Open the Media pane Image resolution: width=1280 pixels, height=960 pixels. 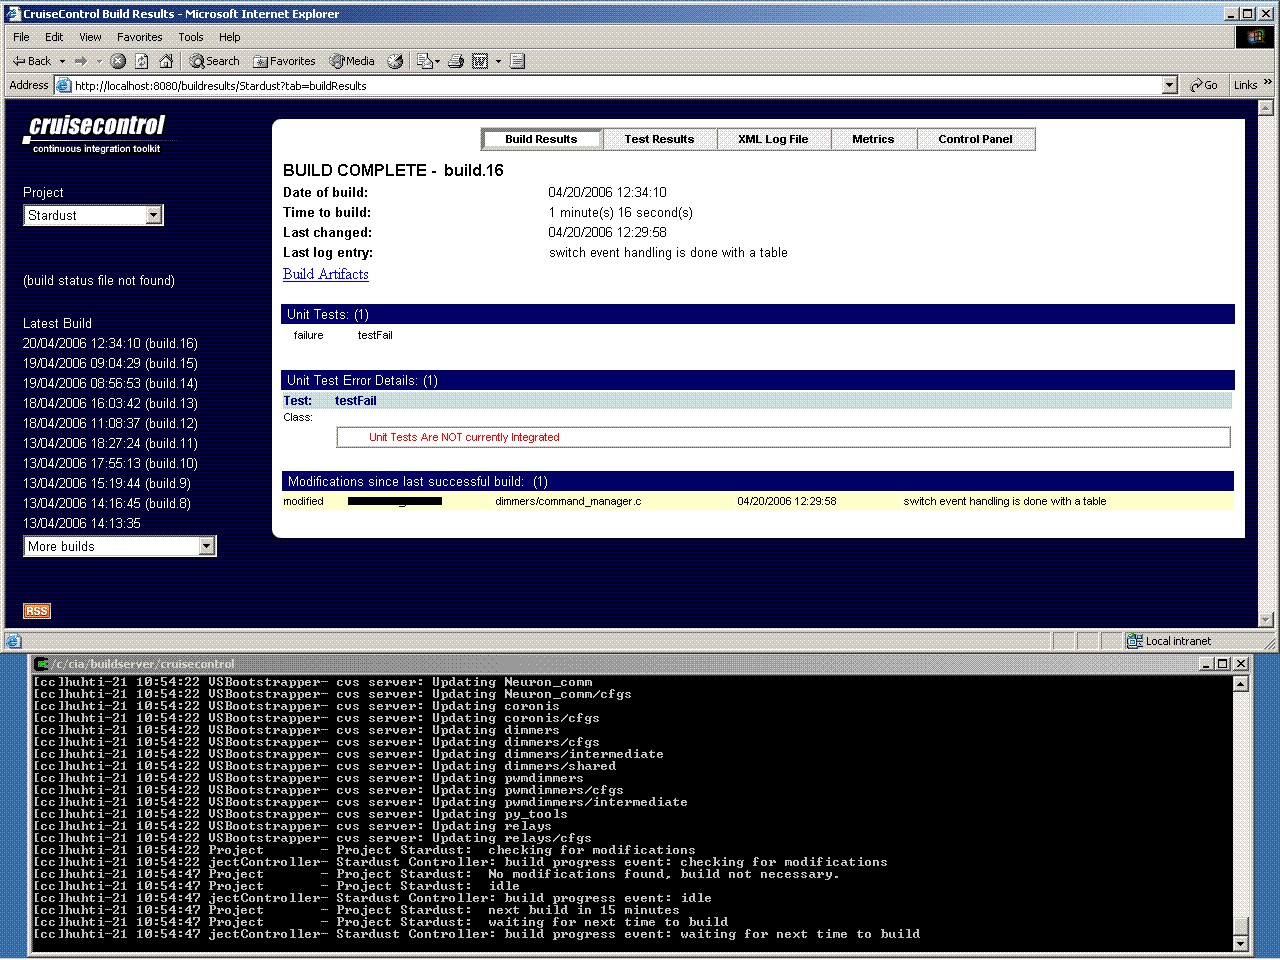(x=352, y=61)
